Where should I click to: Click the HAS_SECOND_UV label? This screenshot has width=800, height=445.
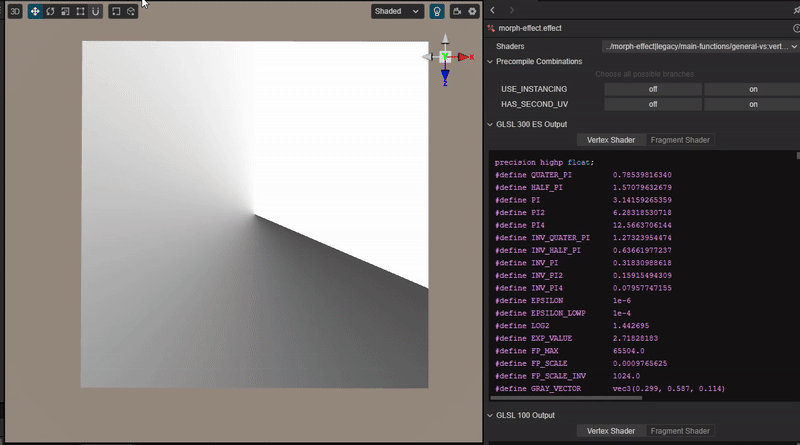534,104
